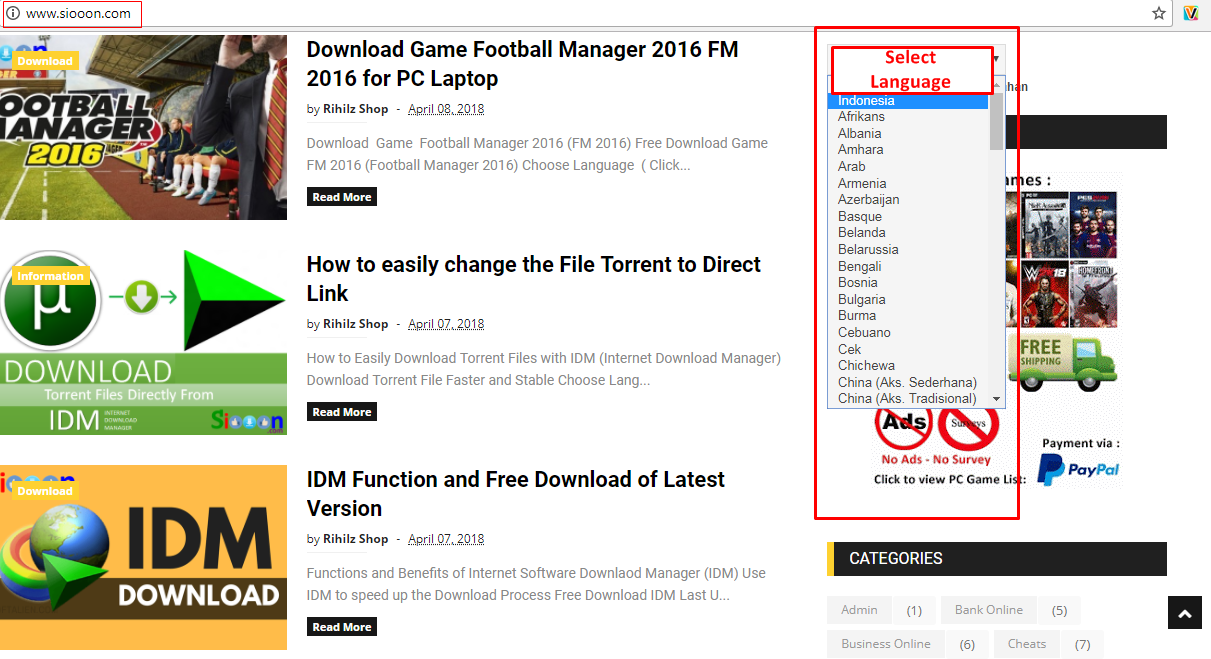
Task: Click the free shipping truck image
Action: click(1063, 361)
